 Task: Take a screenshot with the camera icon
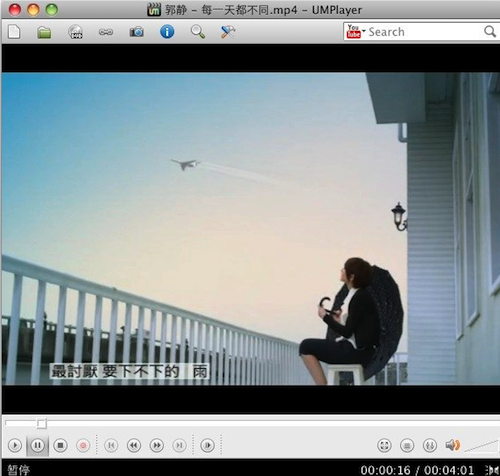tap(136, 32)
